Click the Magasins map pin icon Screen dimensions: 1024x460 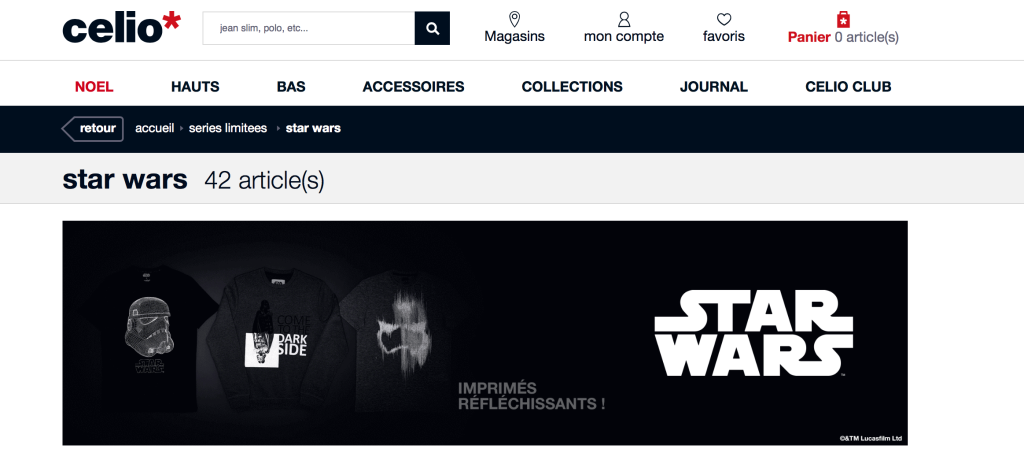[515, 19]
